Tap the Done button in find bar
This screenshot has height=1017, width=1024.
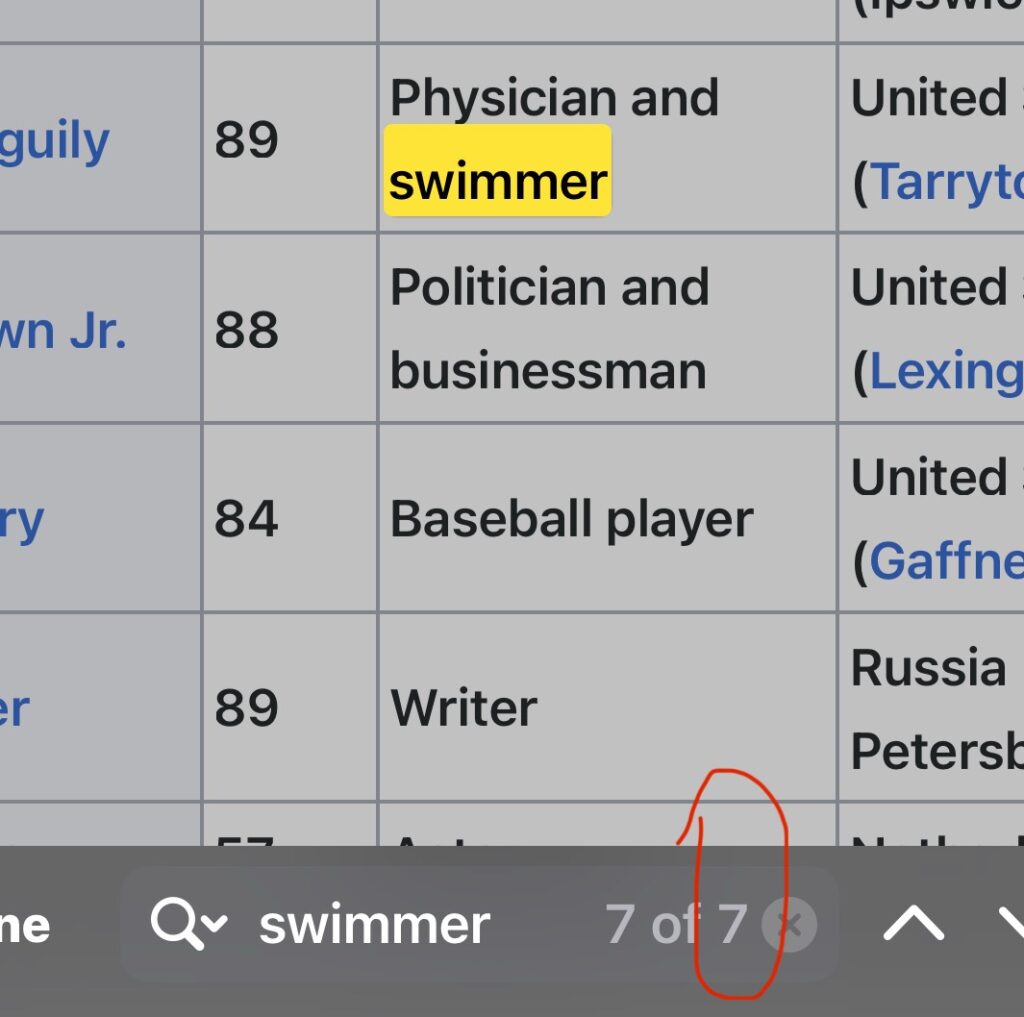coord(25,927)
